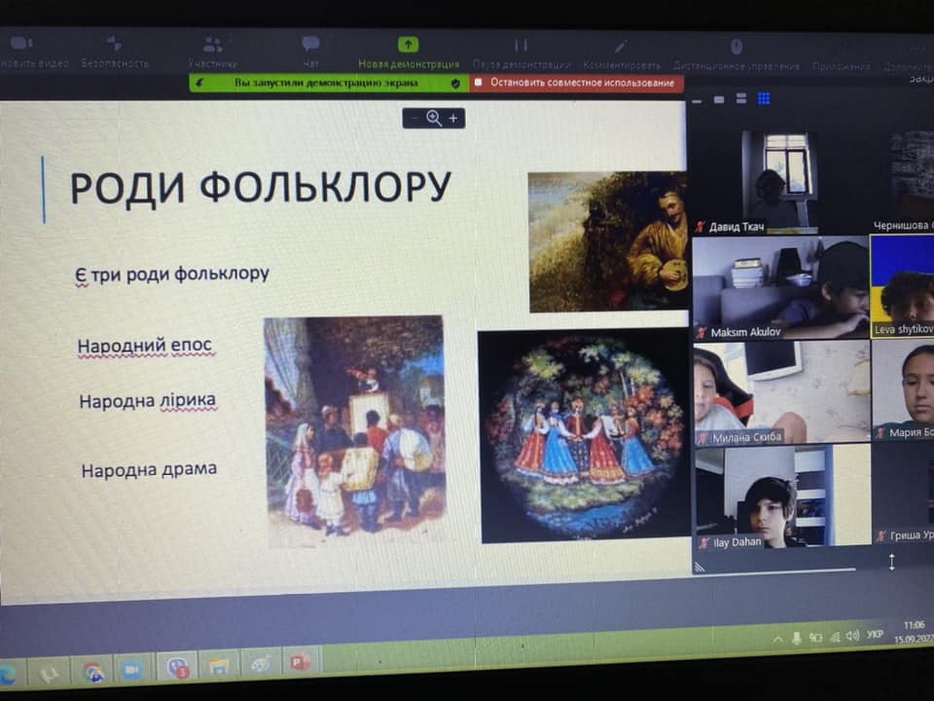Image resolution: width=934 pixels, height=701 pixels.
Task: Click the puppet show crowd painting
Action: [355, 430]
